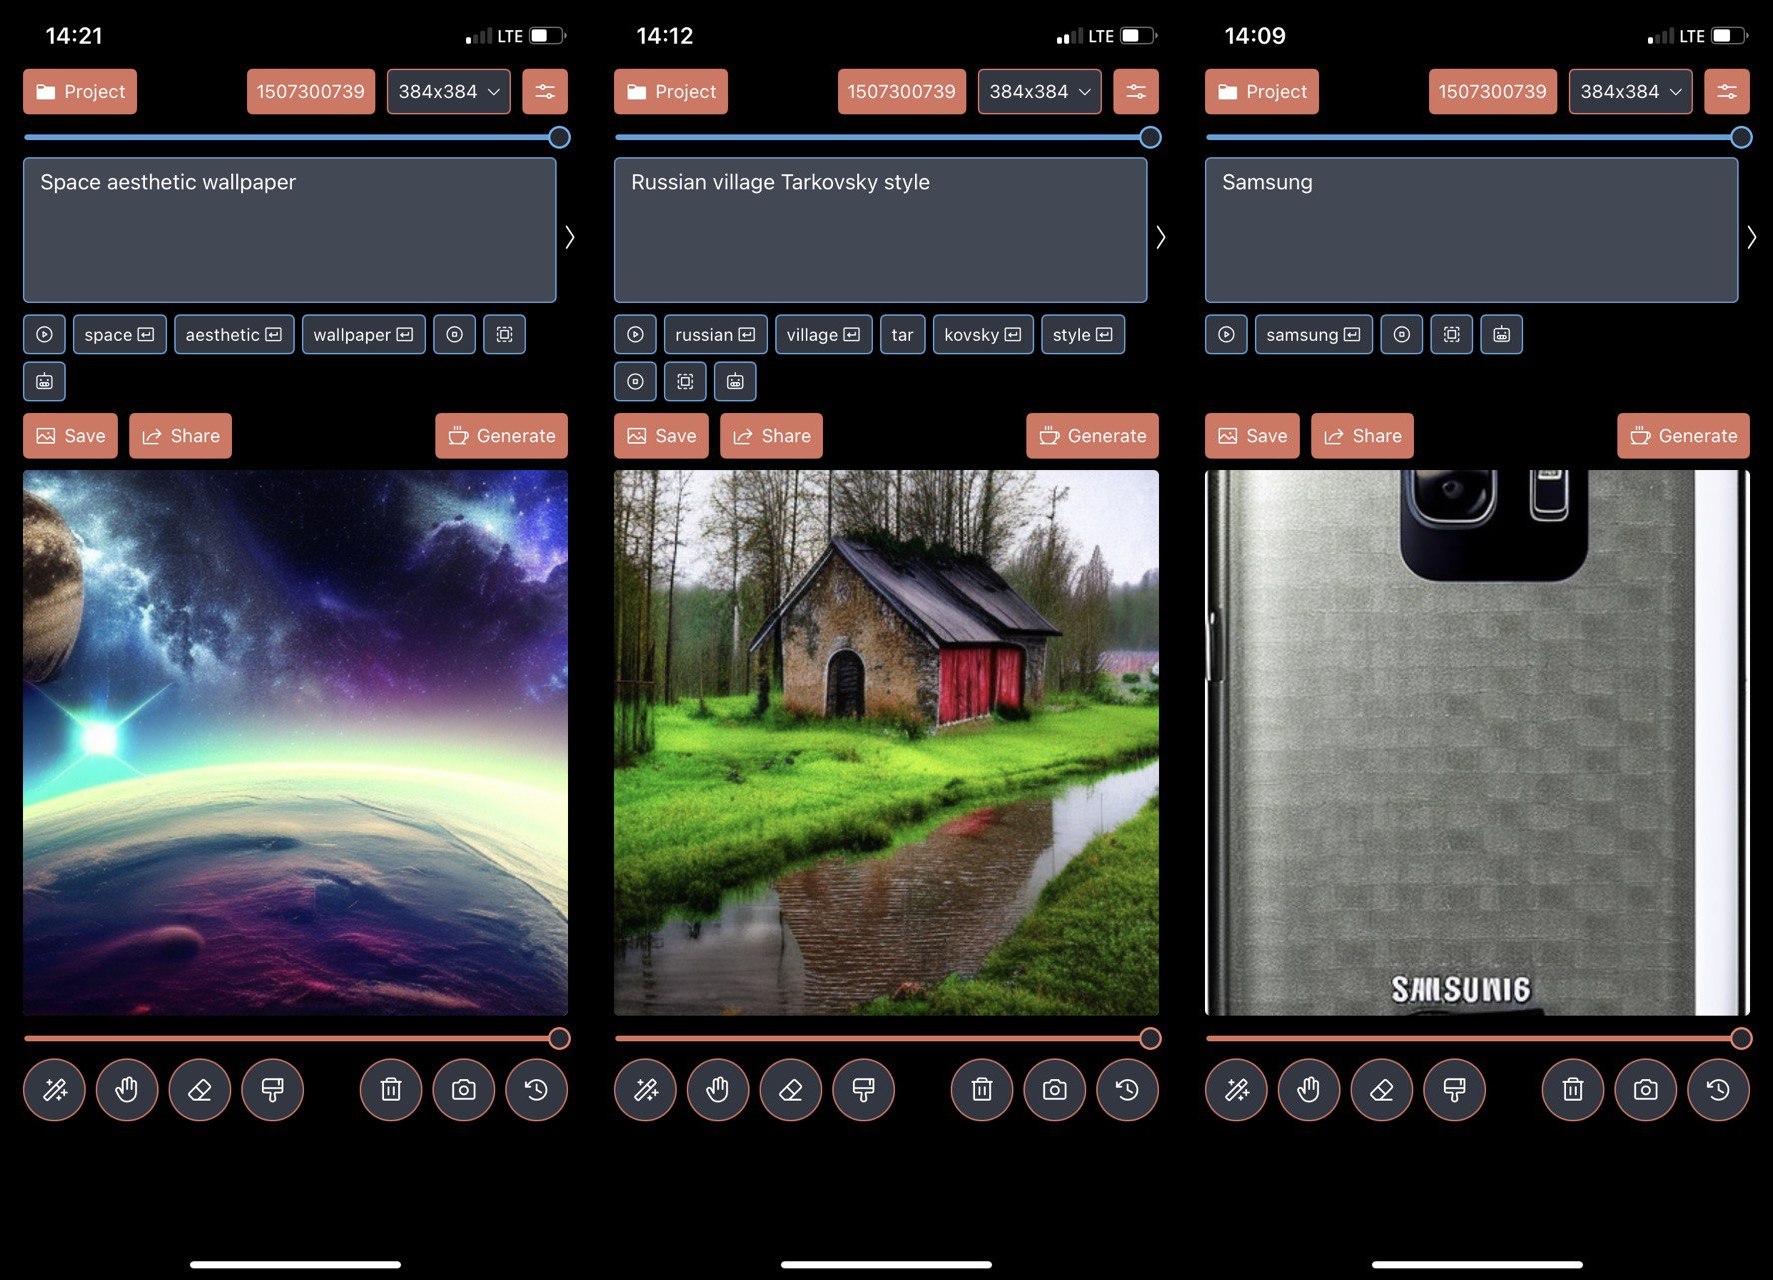Open Project menu in Samsung screen
Viewport: 1773px width, 1280px height.
point(1262,92)
